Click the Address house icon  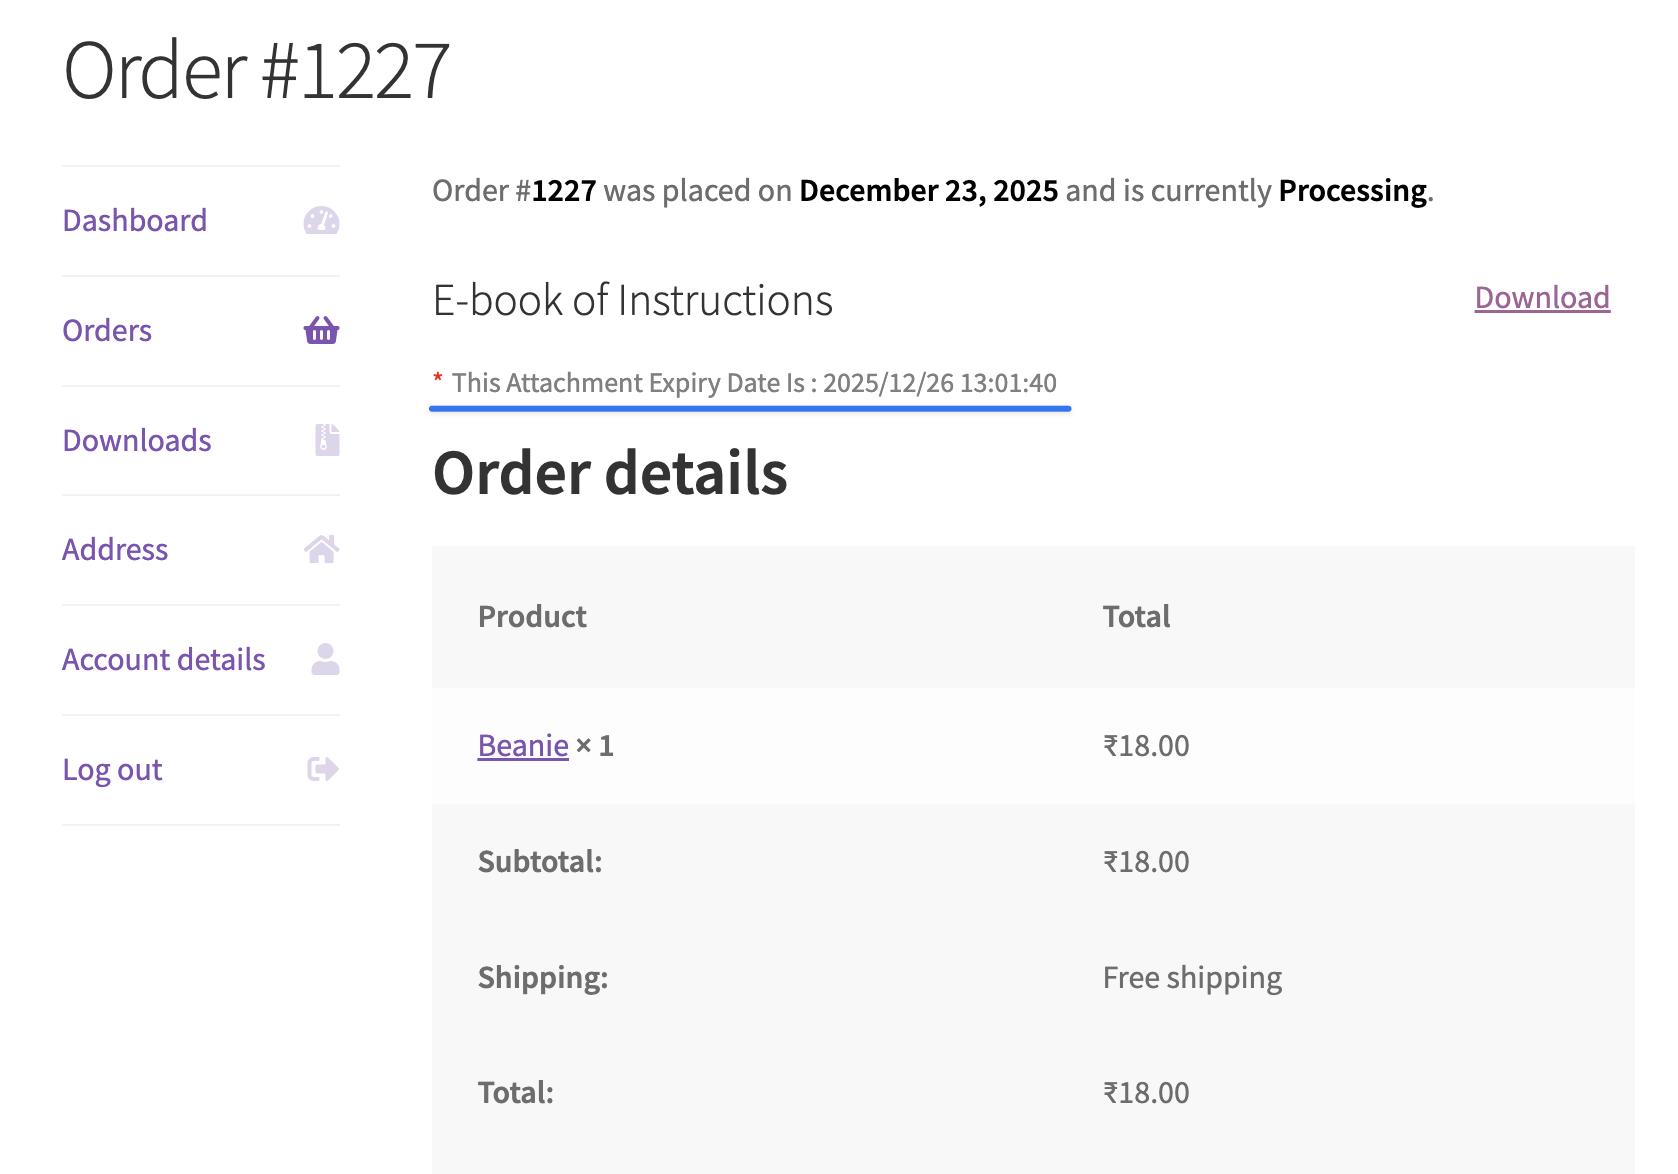coord(321,549)
